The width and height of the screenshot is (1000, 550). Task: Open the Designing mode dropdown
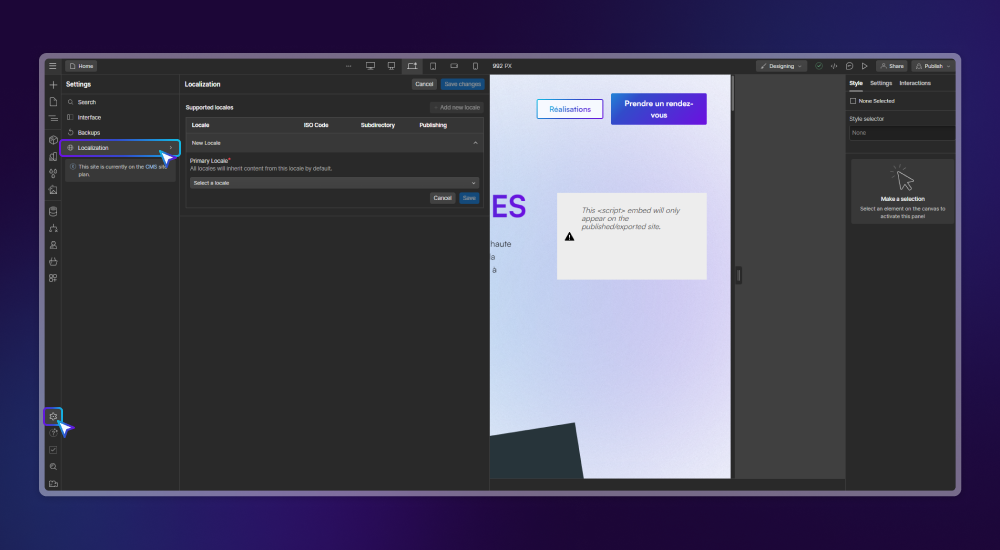781,66
